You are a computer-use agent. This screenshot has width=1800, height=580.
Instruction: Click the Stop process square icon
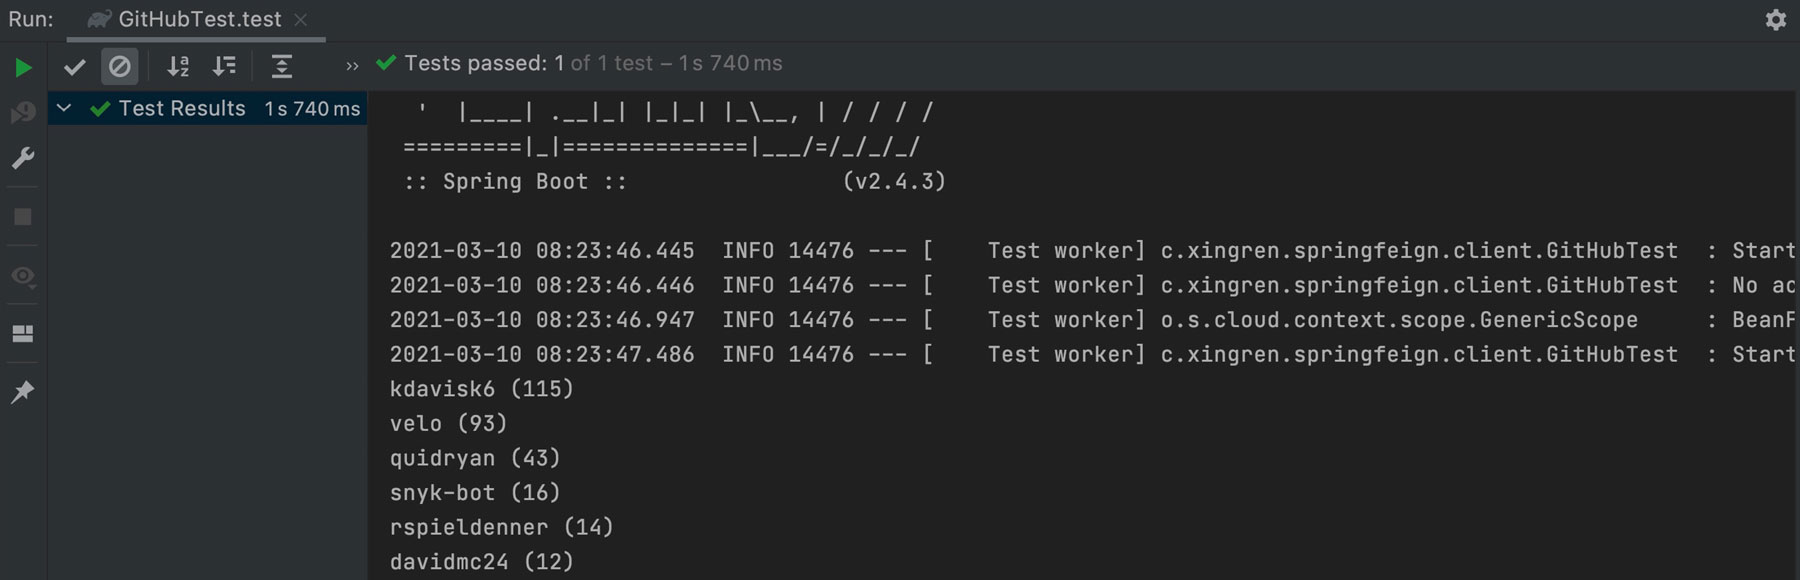(23, 217)
